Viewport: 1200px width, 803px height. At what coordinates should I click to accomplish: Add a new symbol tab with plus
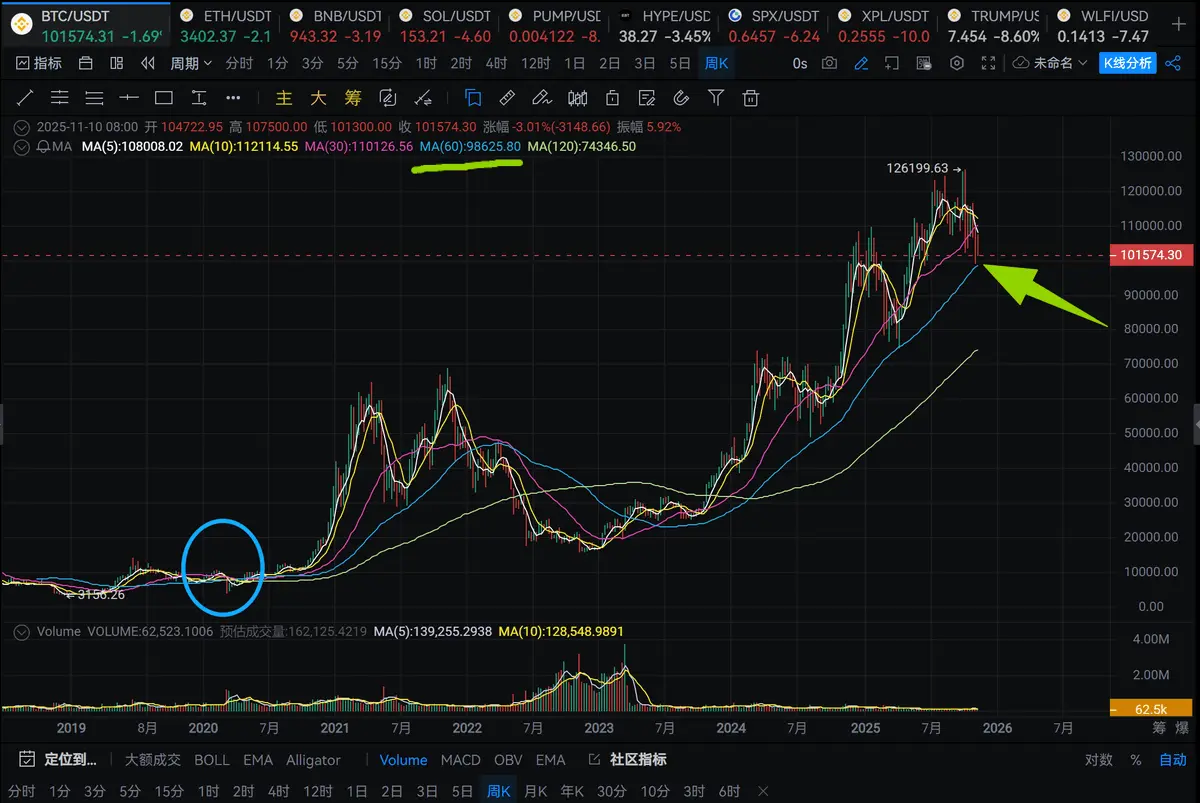point(1178,24)
